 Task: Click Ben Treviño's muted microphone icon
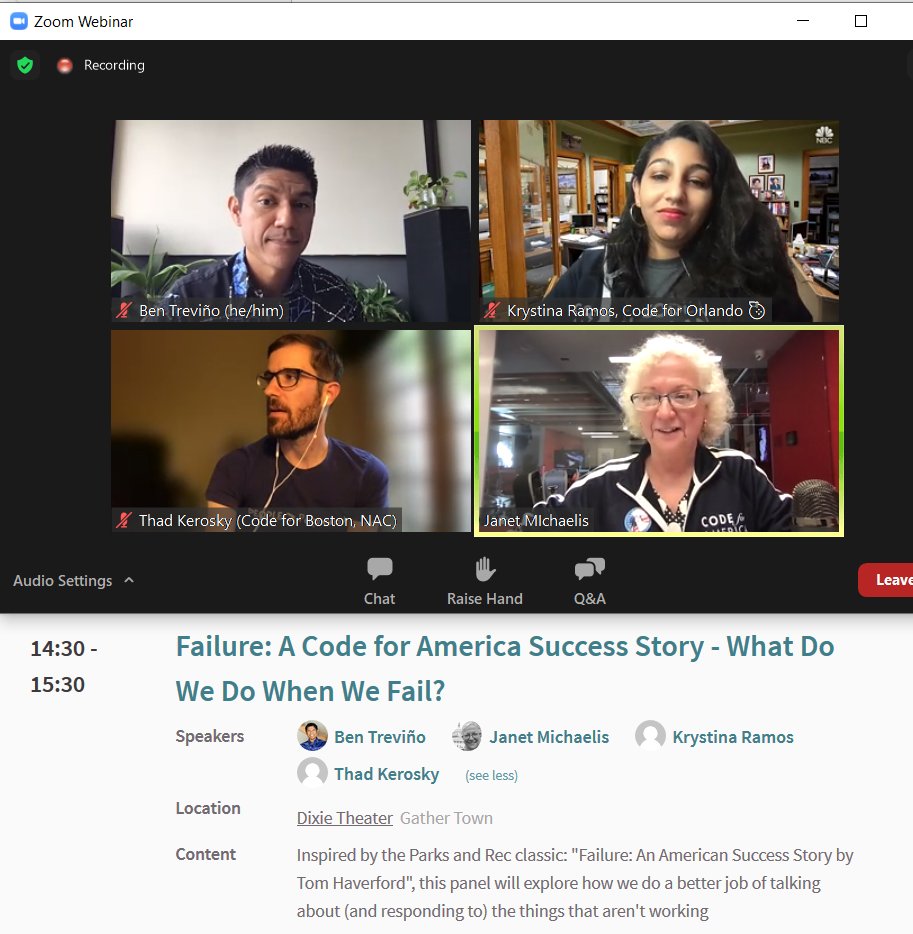124,310
